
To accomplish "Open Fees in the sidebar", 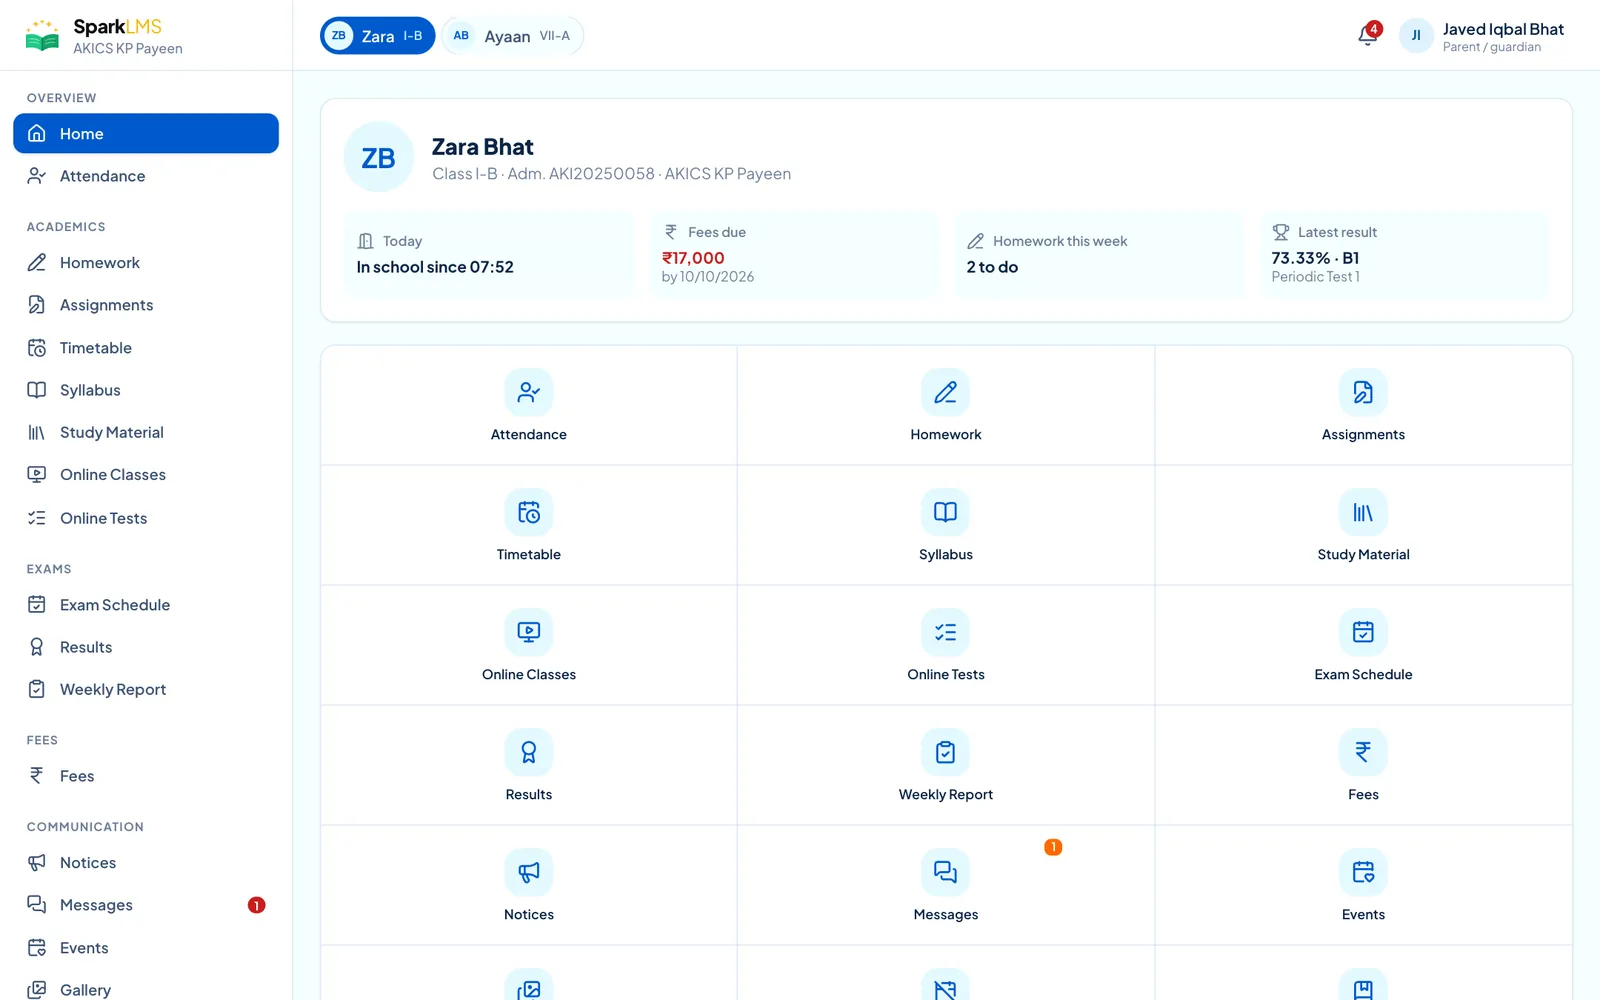I will [146, 776].
